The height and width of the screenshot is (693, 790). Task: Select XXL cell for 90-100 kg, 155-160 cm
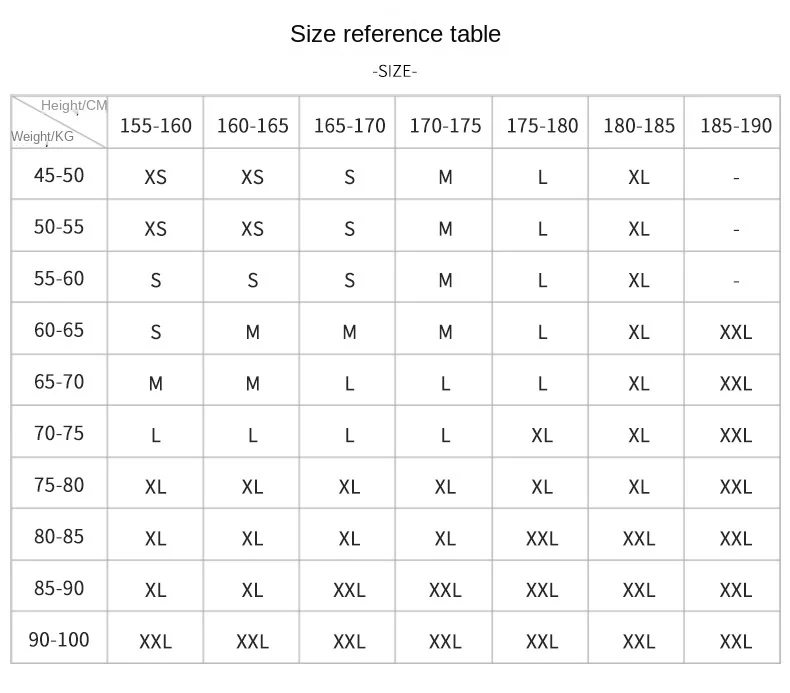[x=155, y=641]
